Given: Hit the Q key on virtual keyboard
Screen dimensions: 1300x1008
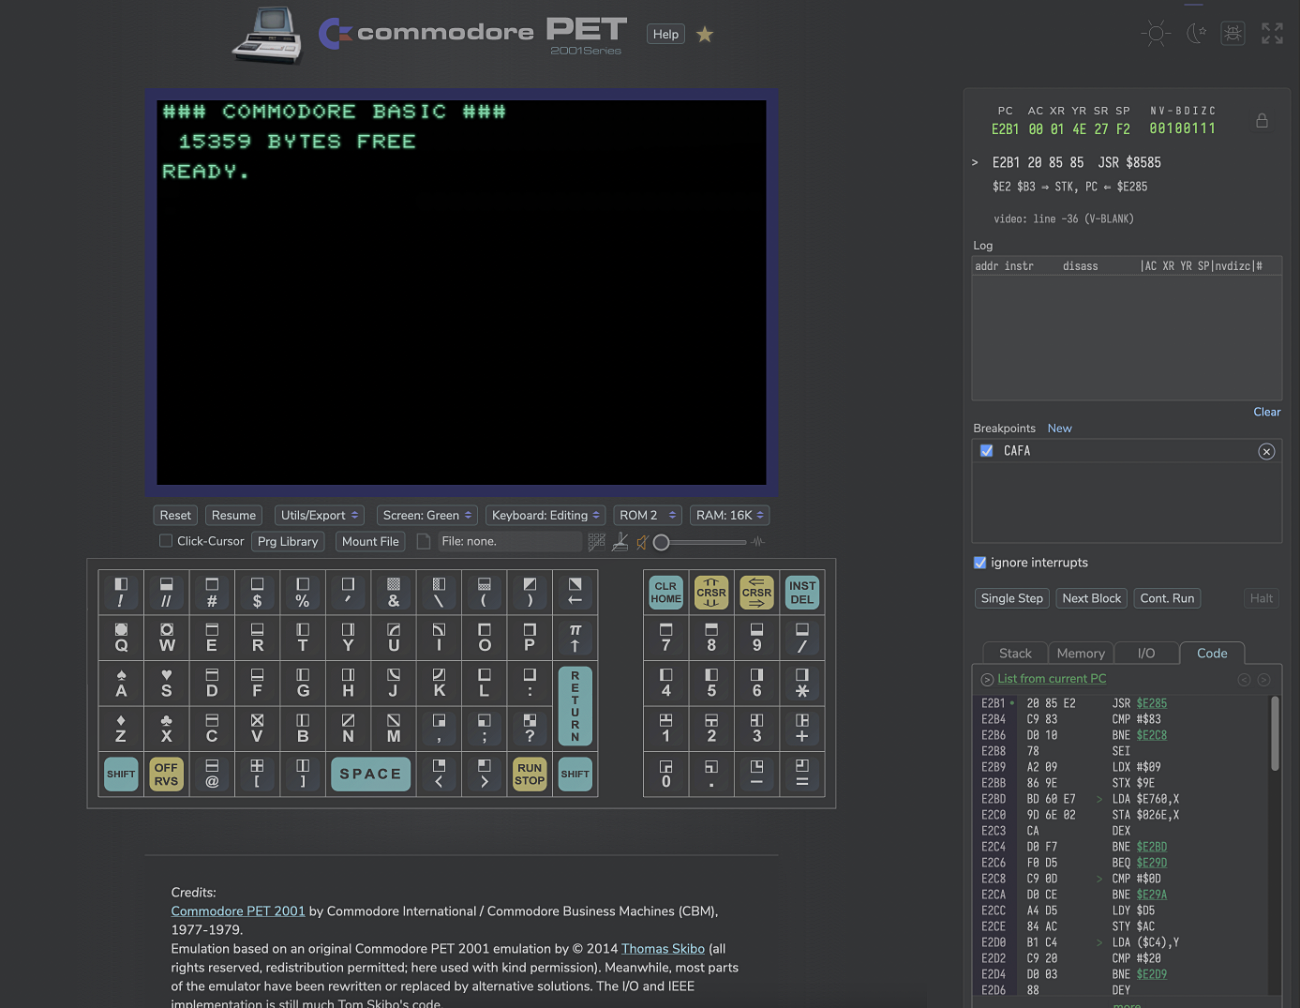Looking at the screenshot, I should (x=121, y=637).
